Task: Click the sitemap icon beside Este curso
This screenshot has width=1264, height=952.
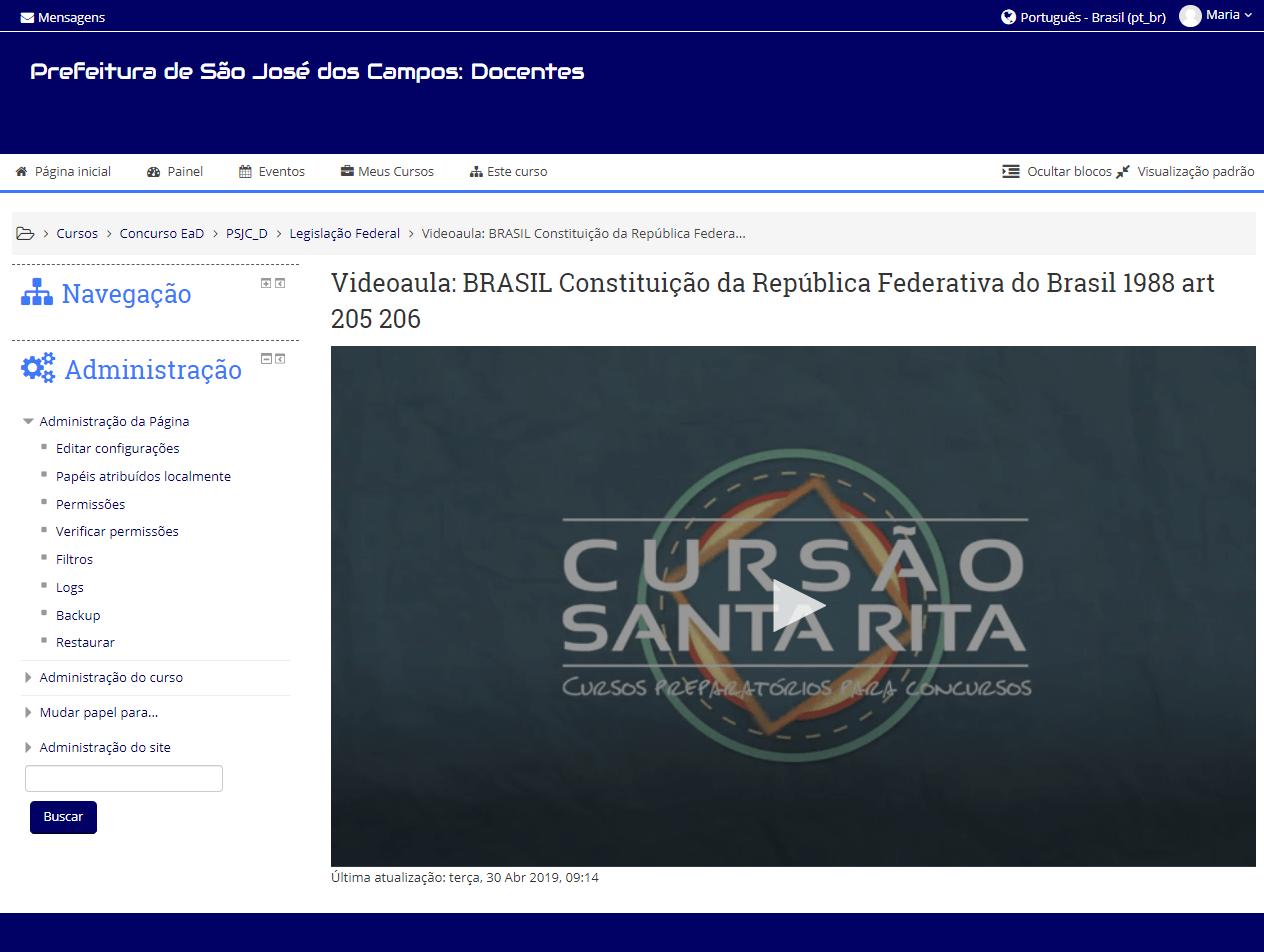Action: [x=476, y=171]
